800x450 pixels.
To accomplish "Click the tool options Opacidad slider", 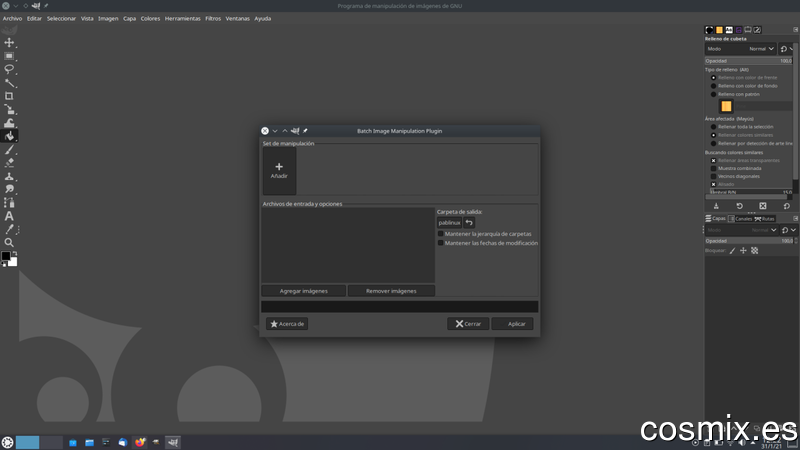I will [x=748, y=61].
